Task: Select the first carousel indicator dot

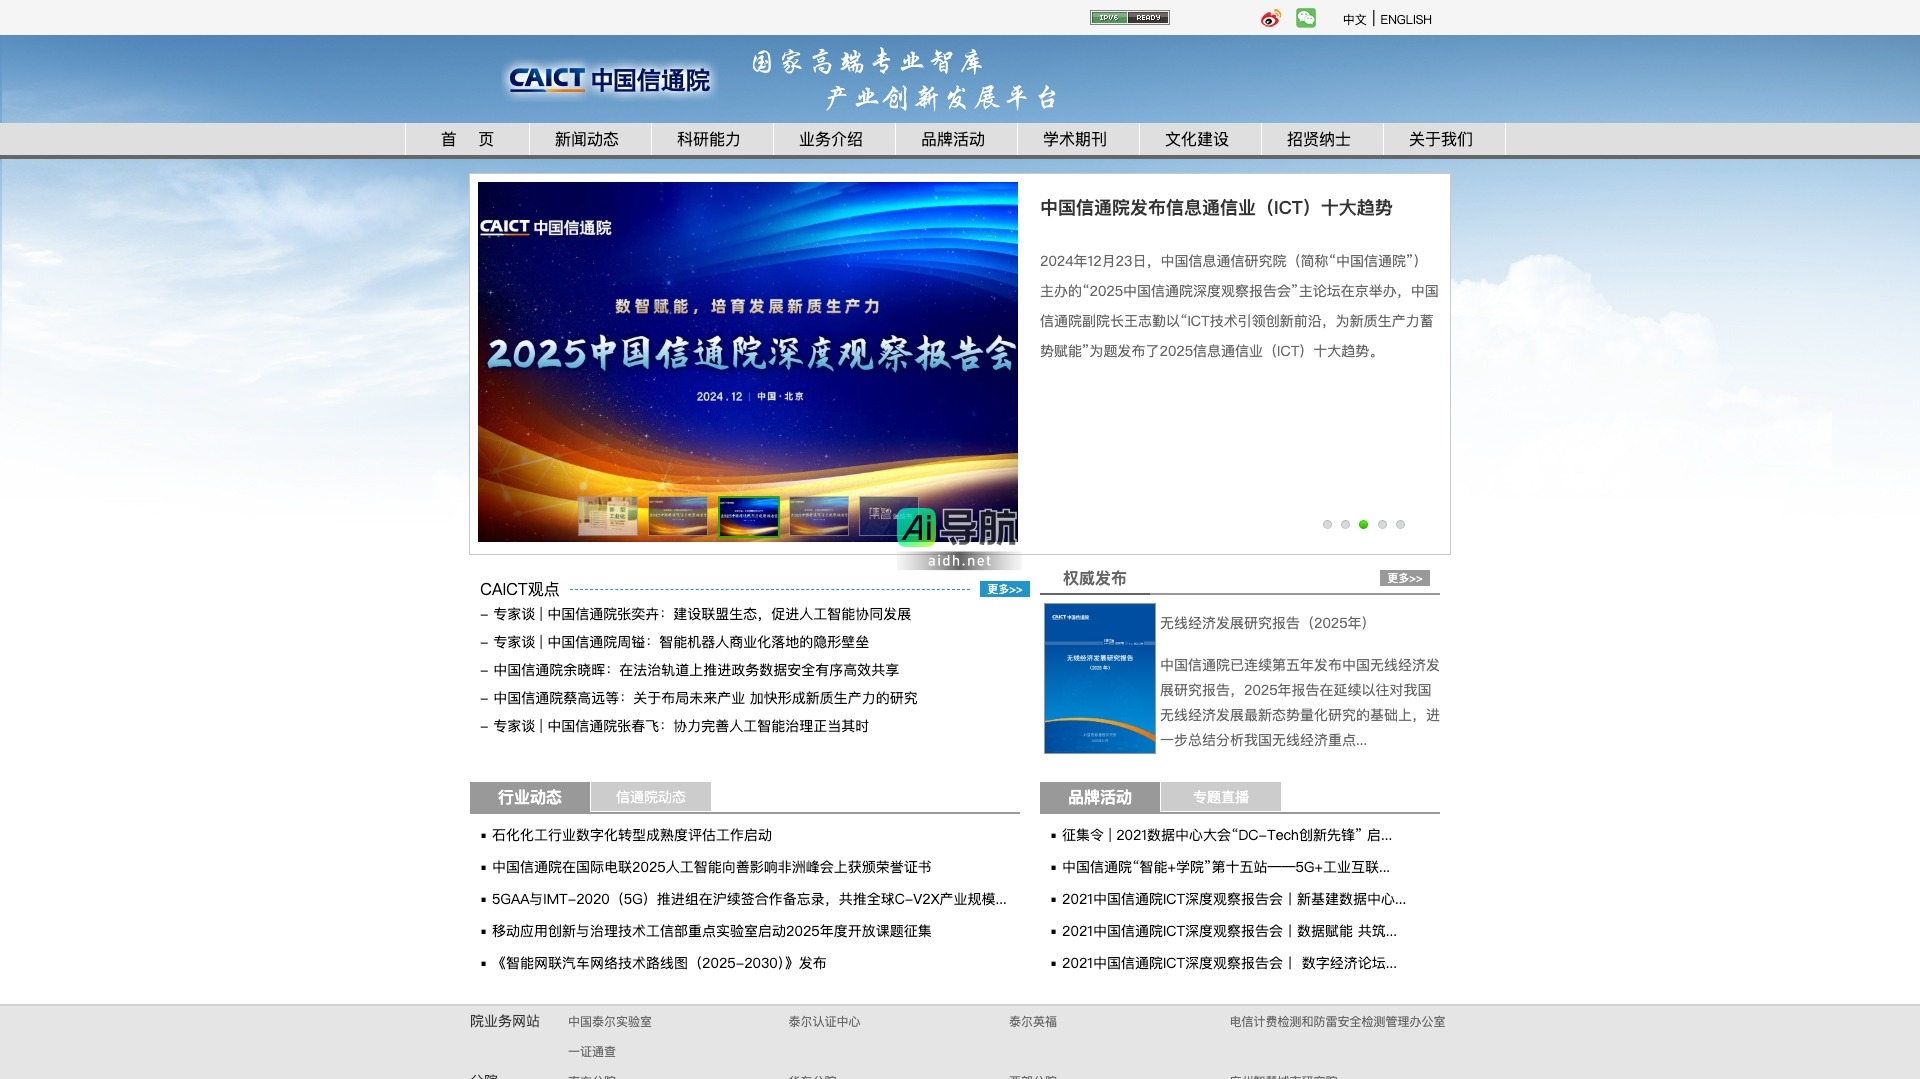Action: 1328,524
